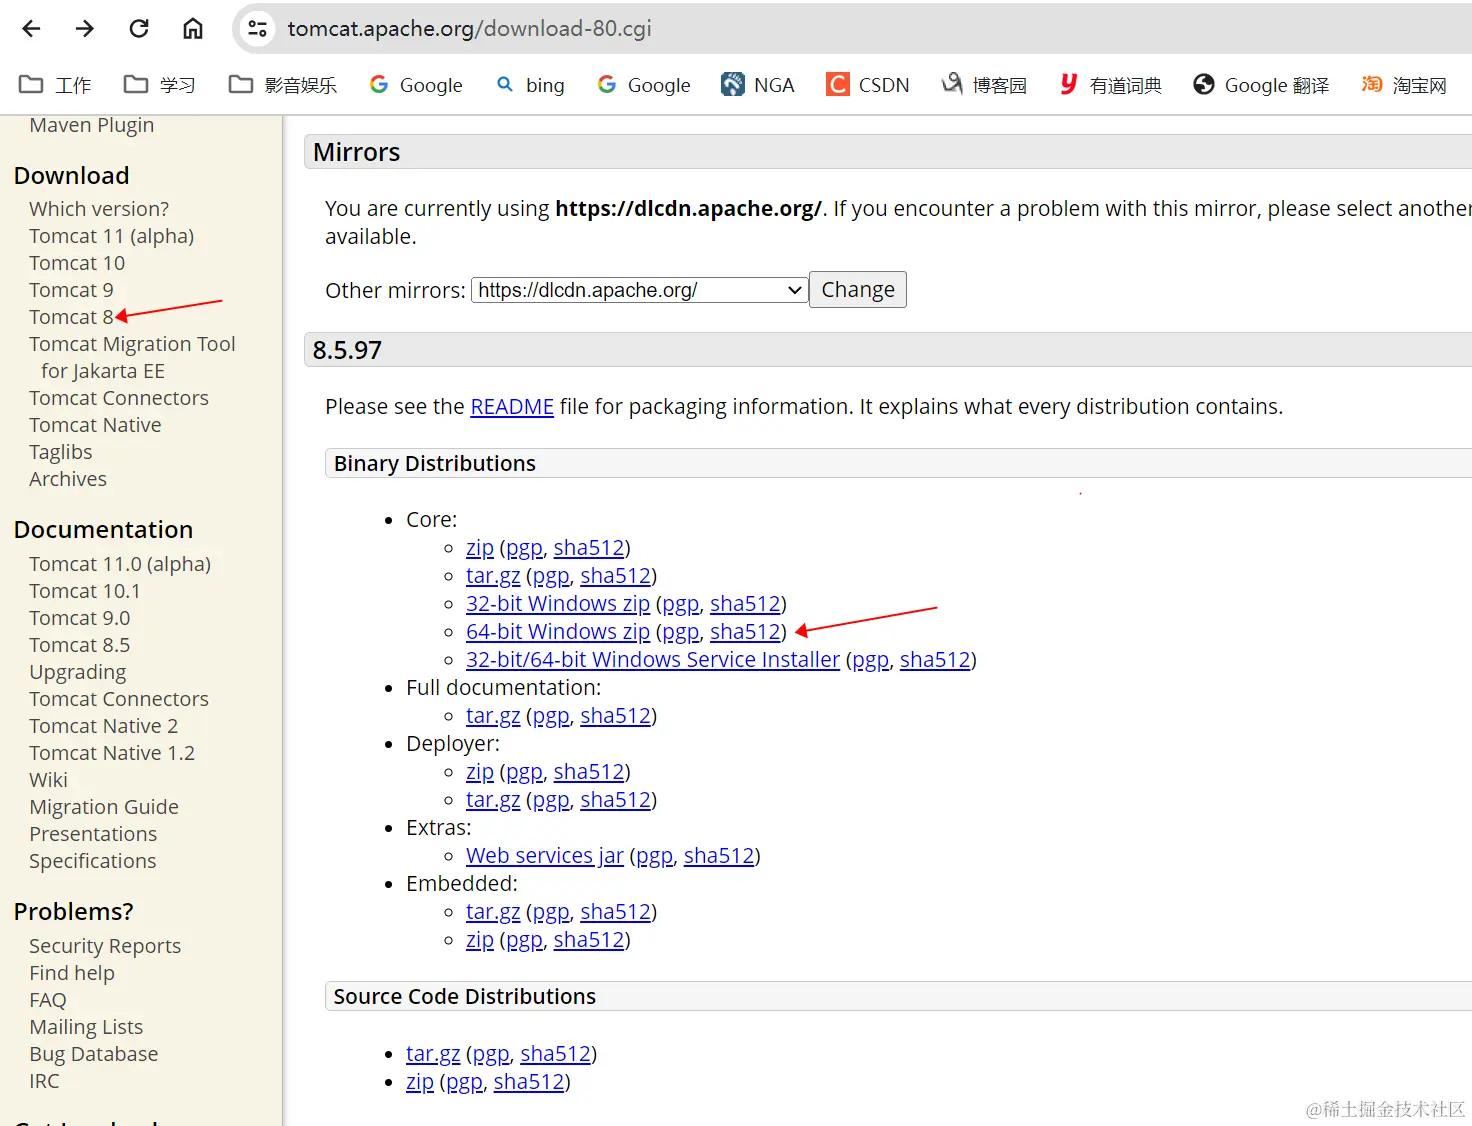Select Tomcat 10 in Download sidebar

[x=77, y=263]
